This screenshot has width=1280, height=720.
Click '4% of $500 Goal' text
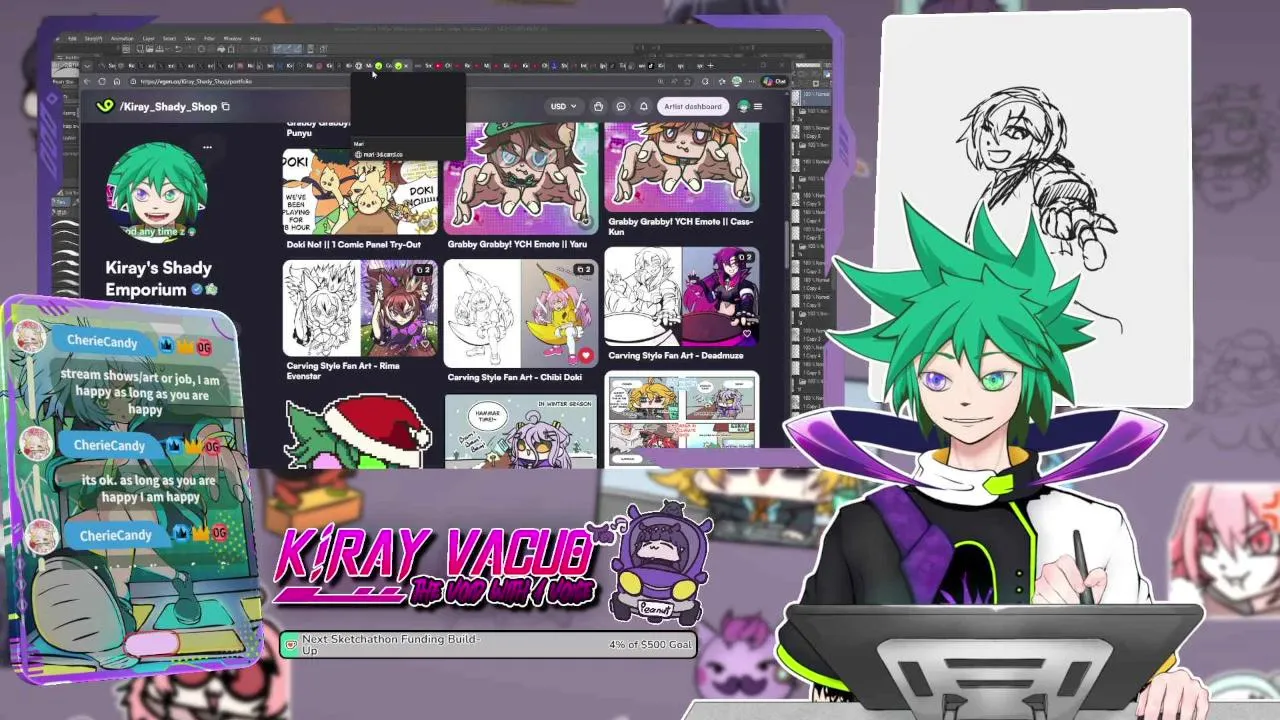click(x=650, y=644)
